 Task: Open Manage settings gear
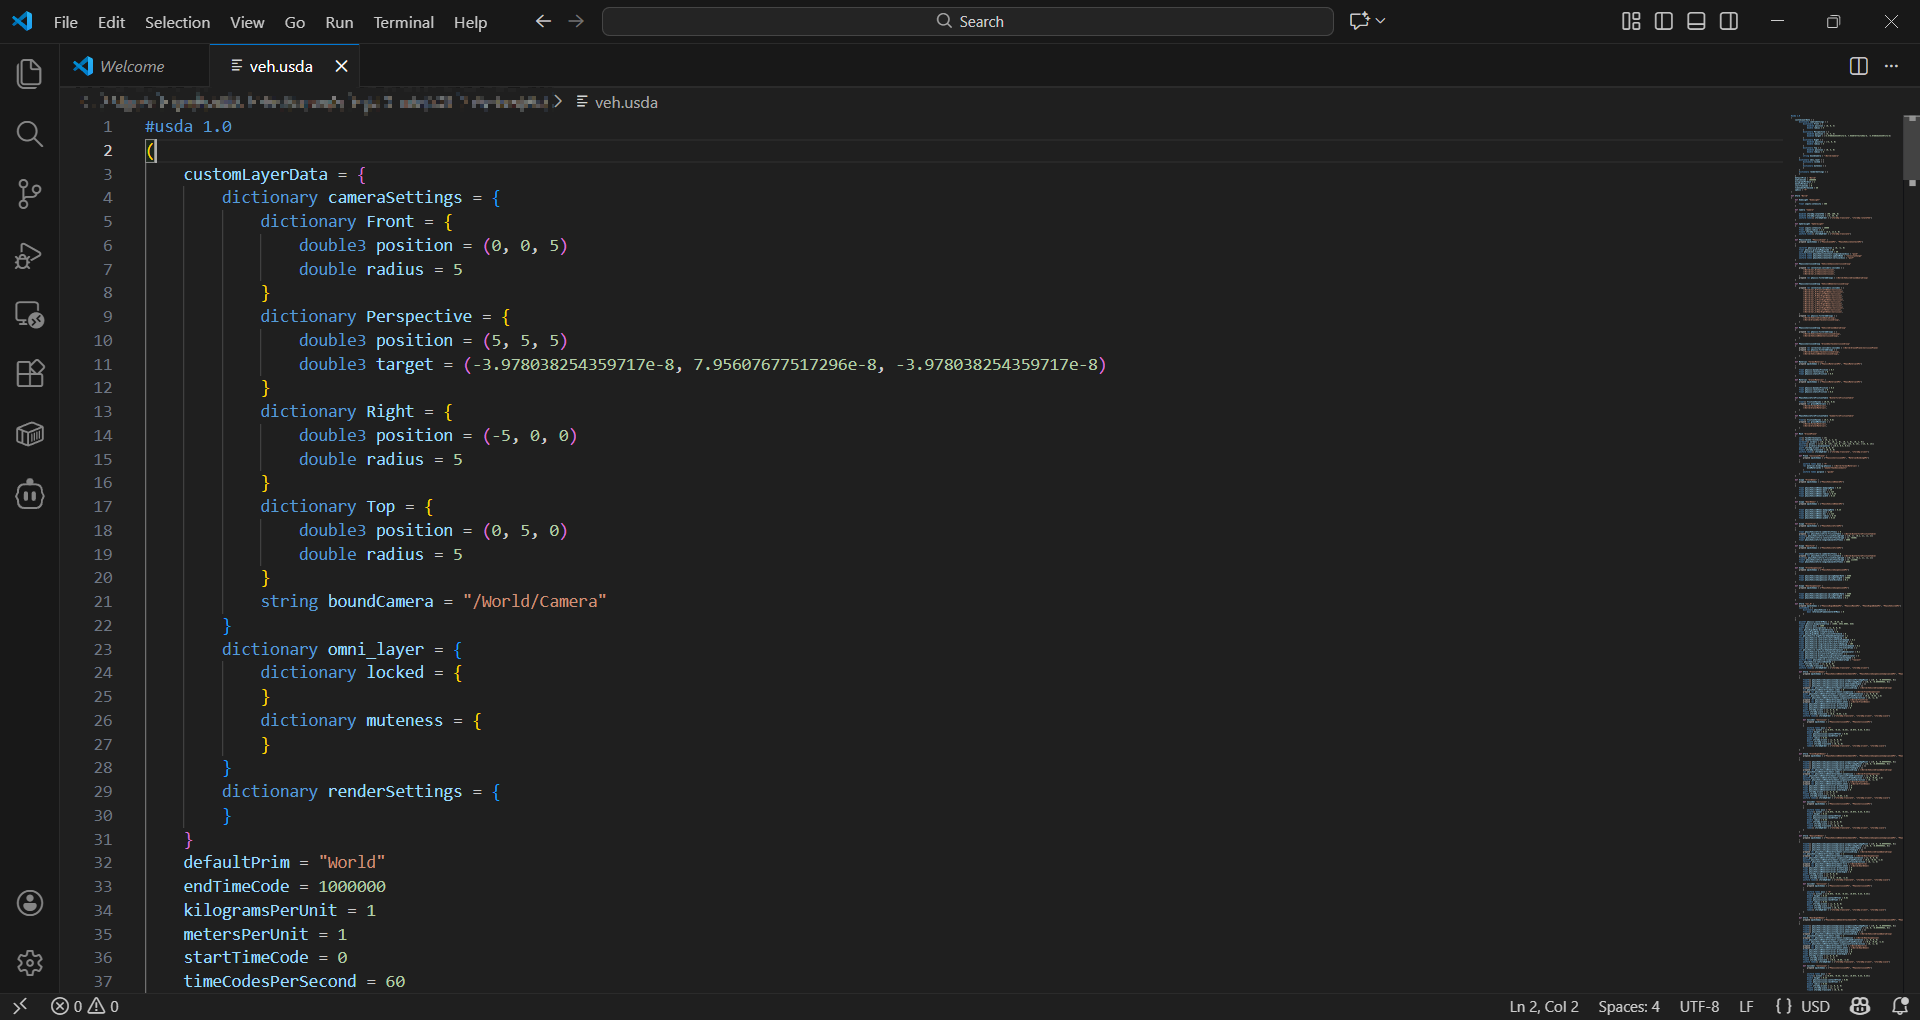point(30,963)
